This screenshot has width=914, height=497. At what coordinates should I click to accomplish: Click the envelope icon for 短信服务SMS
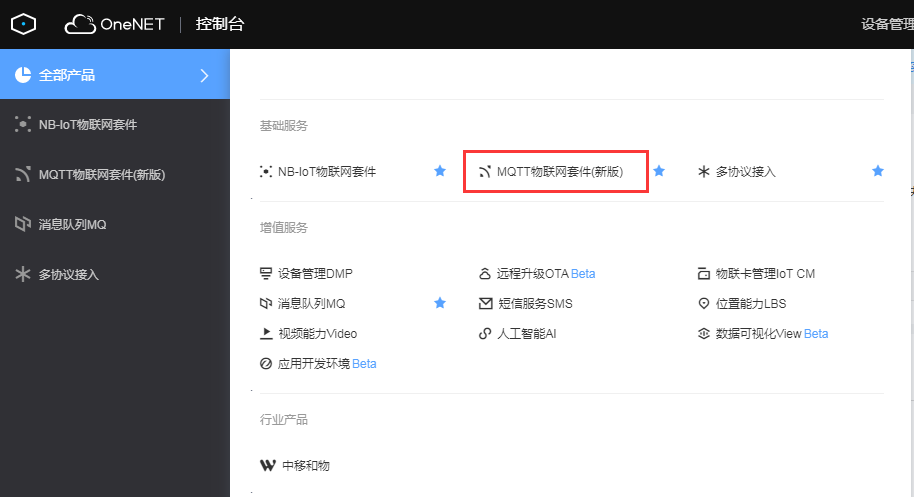[485, 303]
